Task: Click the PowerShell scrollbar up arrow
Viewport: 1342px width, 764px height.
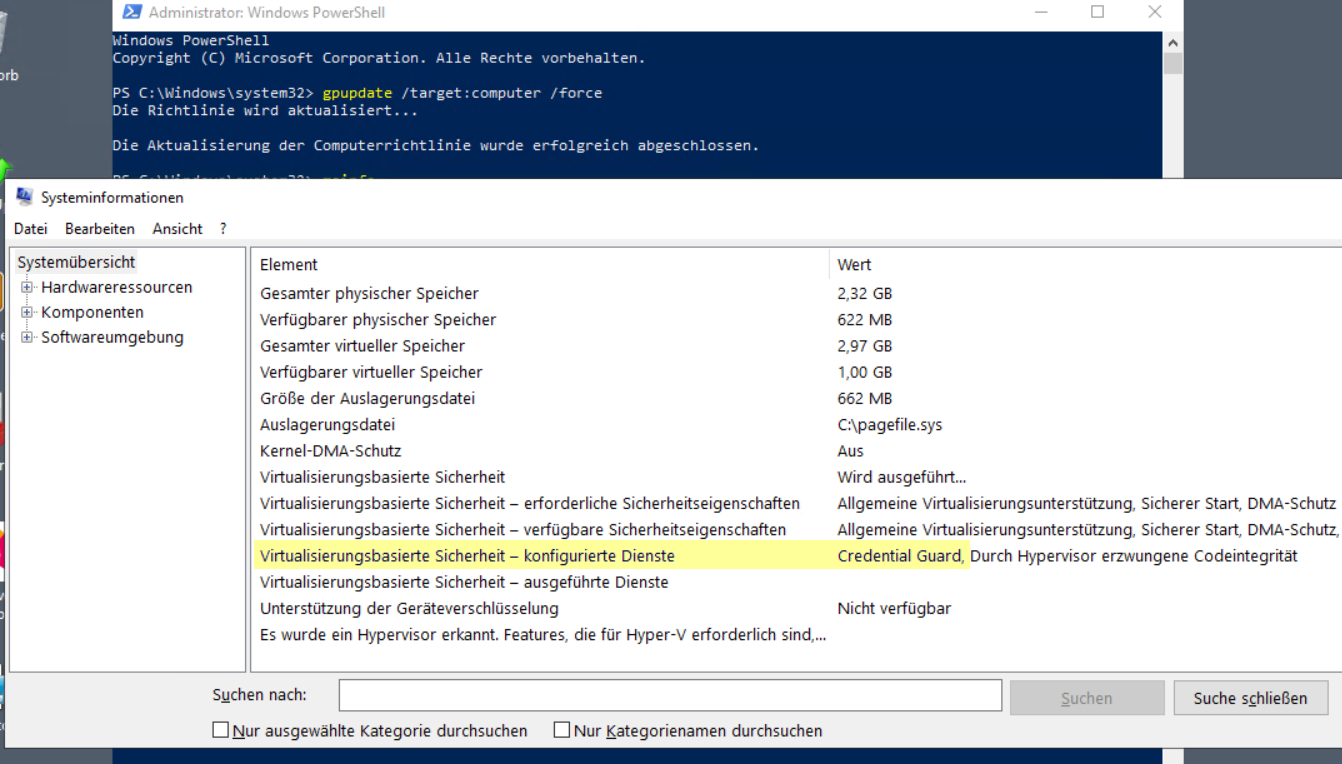Action: point(1173,42)
